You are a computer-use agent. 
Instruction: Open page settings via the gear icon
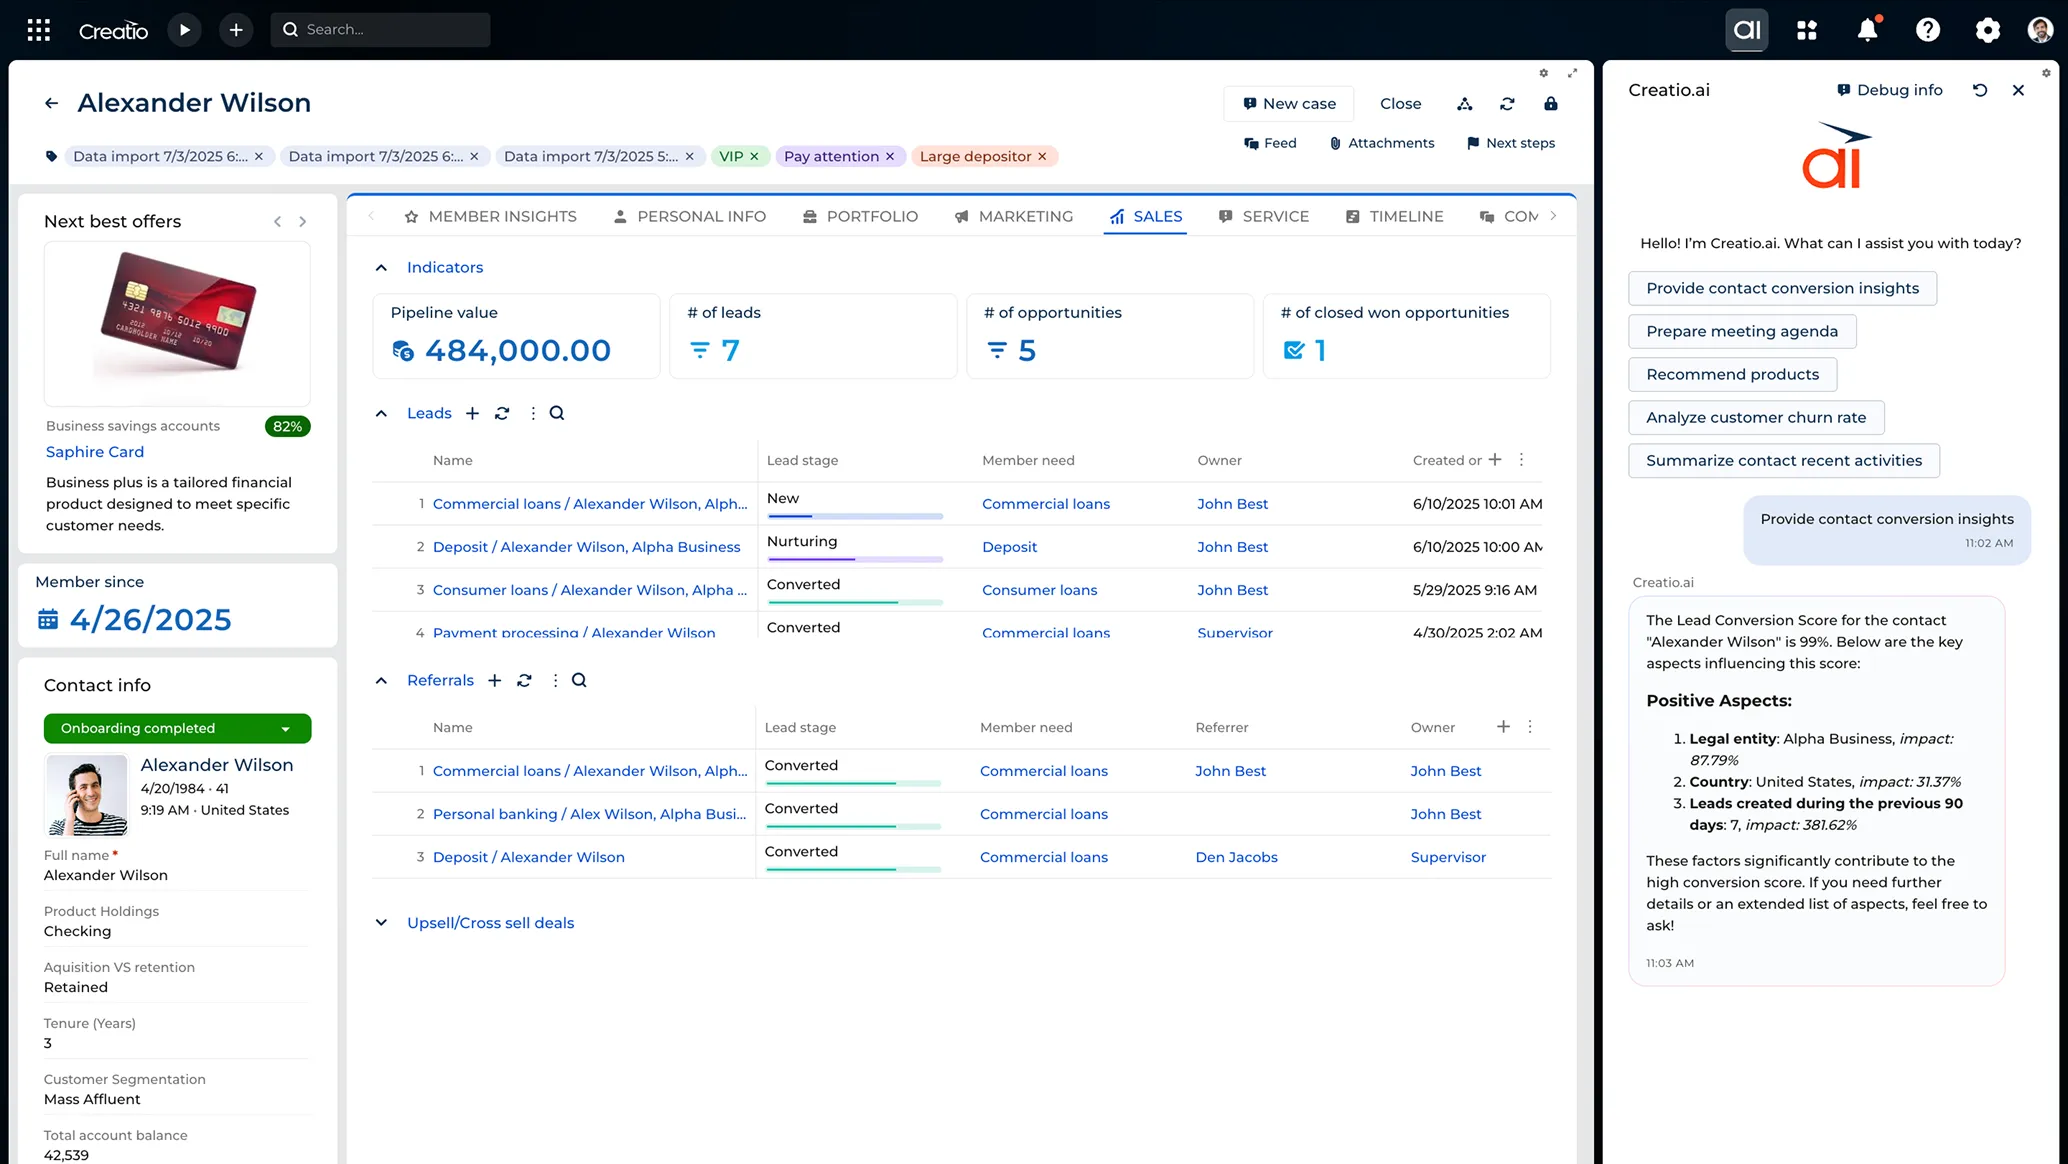click(1544, 72)
